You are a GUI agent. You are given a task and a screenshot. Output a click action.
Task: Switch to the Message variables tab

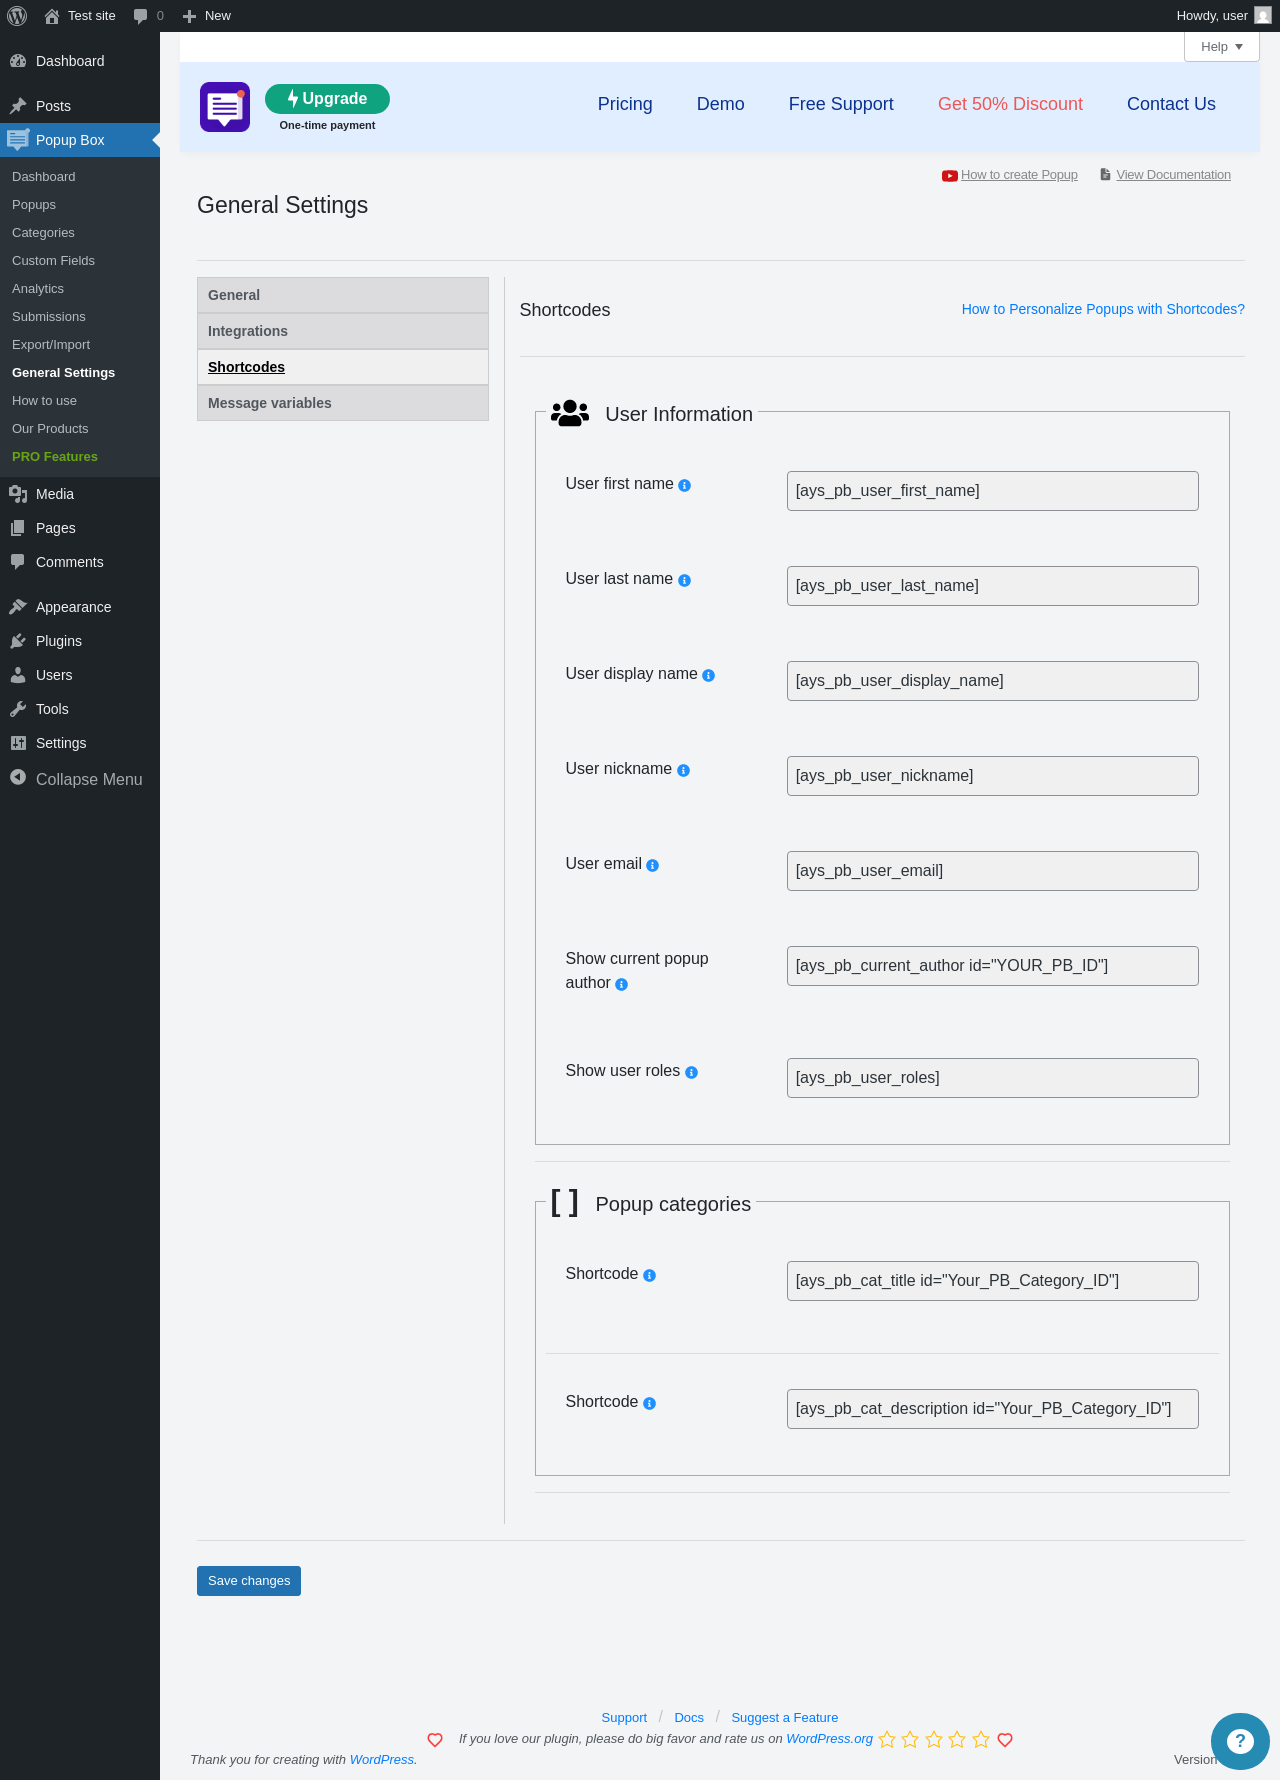point(342,403)
